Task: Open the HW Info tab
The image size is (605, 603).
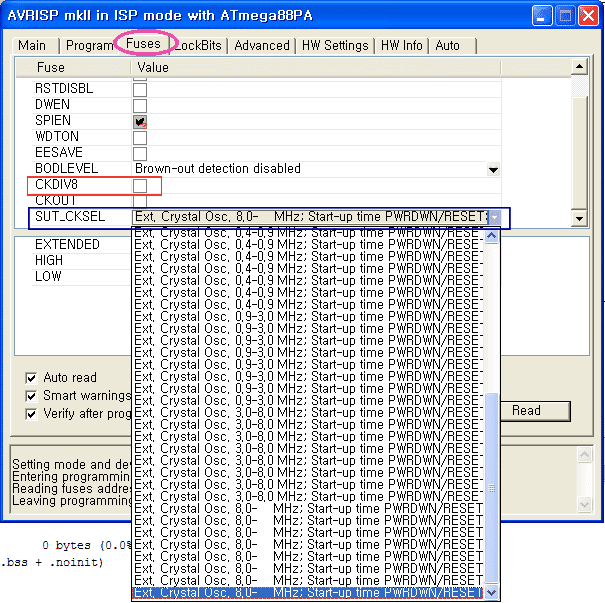Action: [402, 46]
